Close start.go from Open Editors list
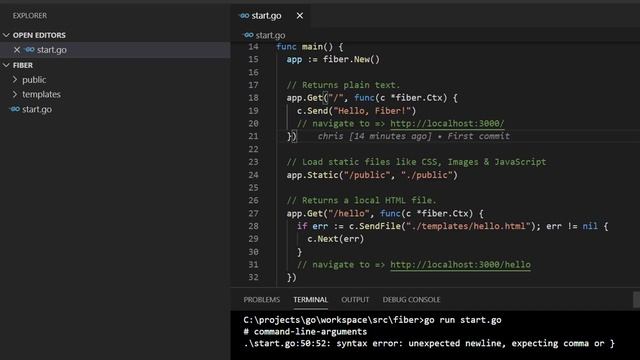 pyautogui.click(x=17, y=50)
